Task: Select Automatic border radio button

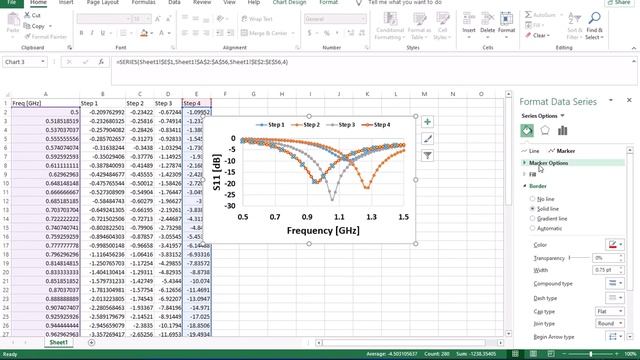Action: 532,228
